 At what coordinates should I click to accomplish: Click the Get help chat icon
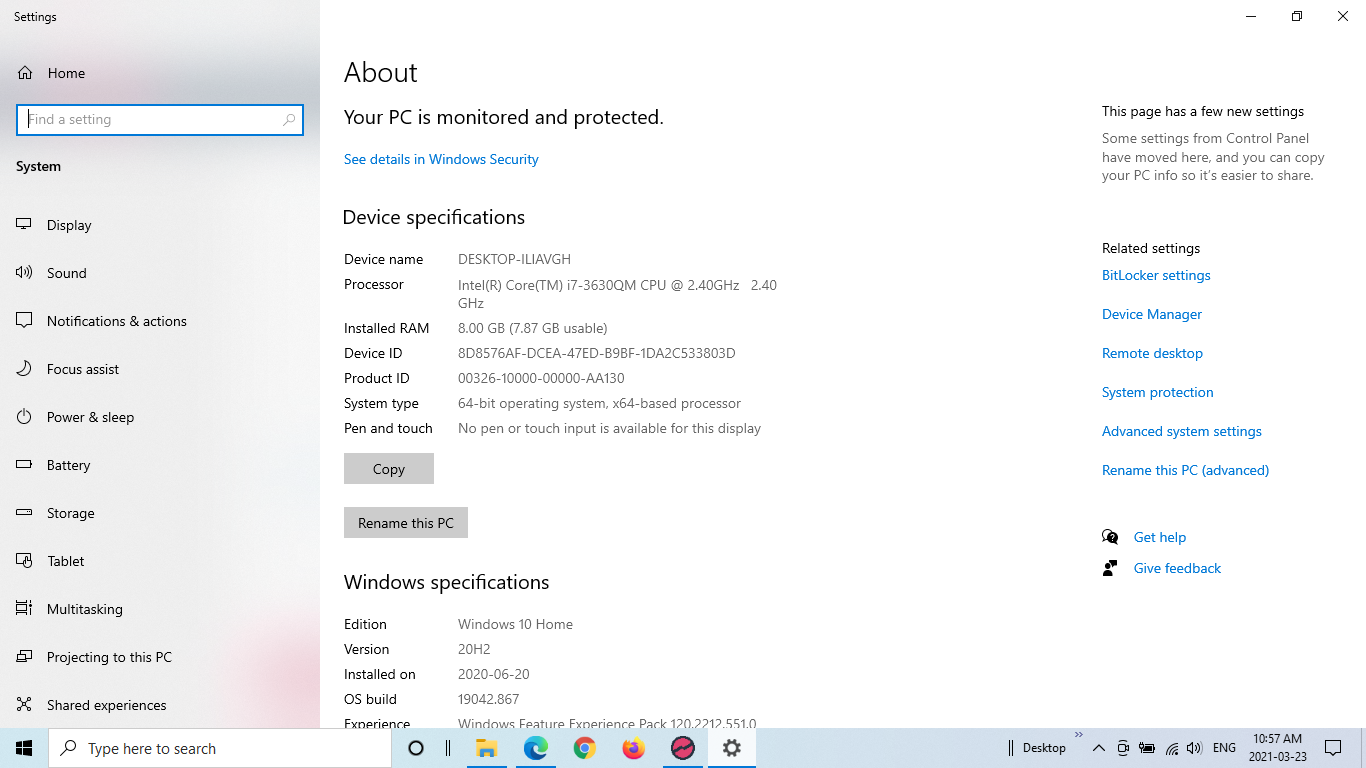point(1110,537)
